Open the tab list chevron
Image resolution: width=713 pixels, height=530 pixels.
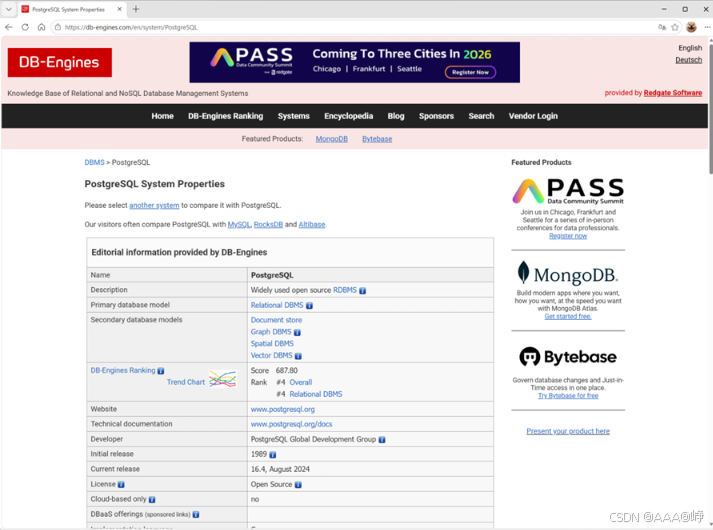tap(9, 9)
